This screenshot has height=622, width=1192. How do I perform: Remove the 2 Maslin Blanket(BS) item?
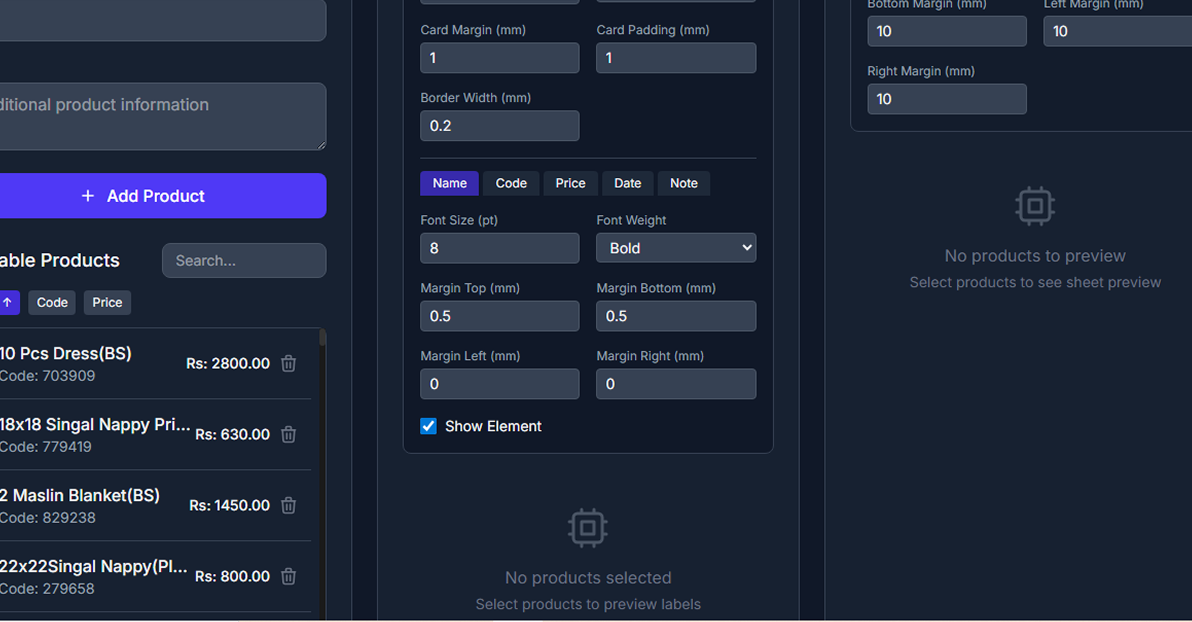[288, 506]
